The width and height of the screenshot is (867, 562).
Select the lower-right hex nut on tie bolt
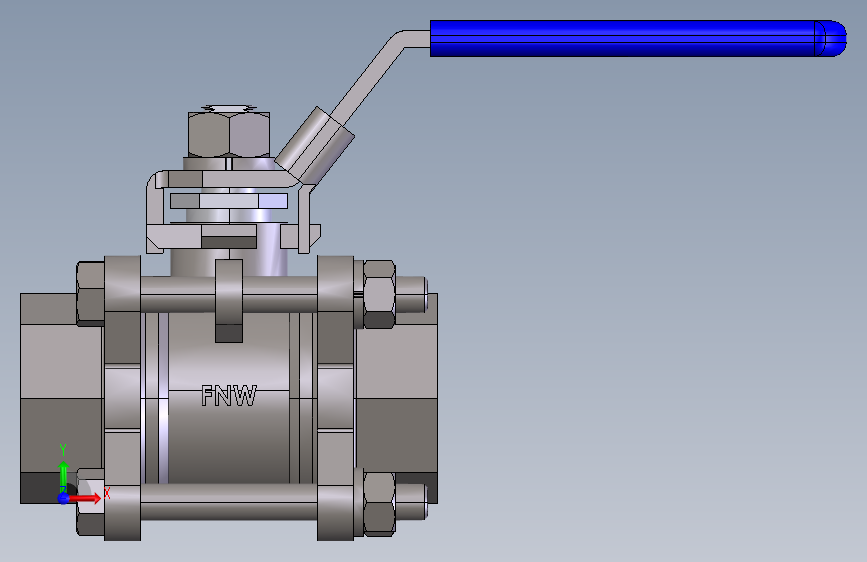pyautogui.click(x=379, y=504)
